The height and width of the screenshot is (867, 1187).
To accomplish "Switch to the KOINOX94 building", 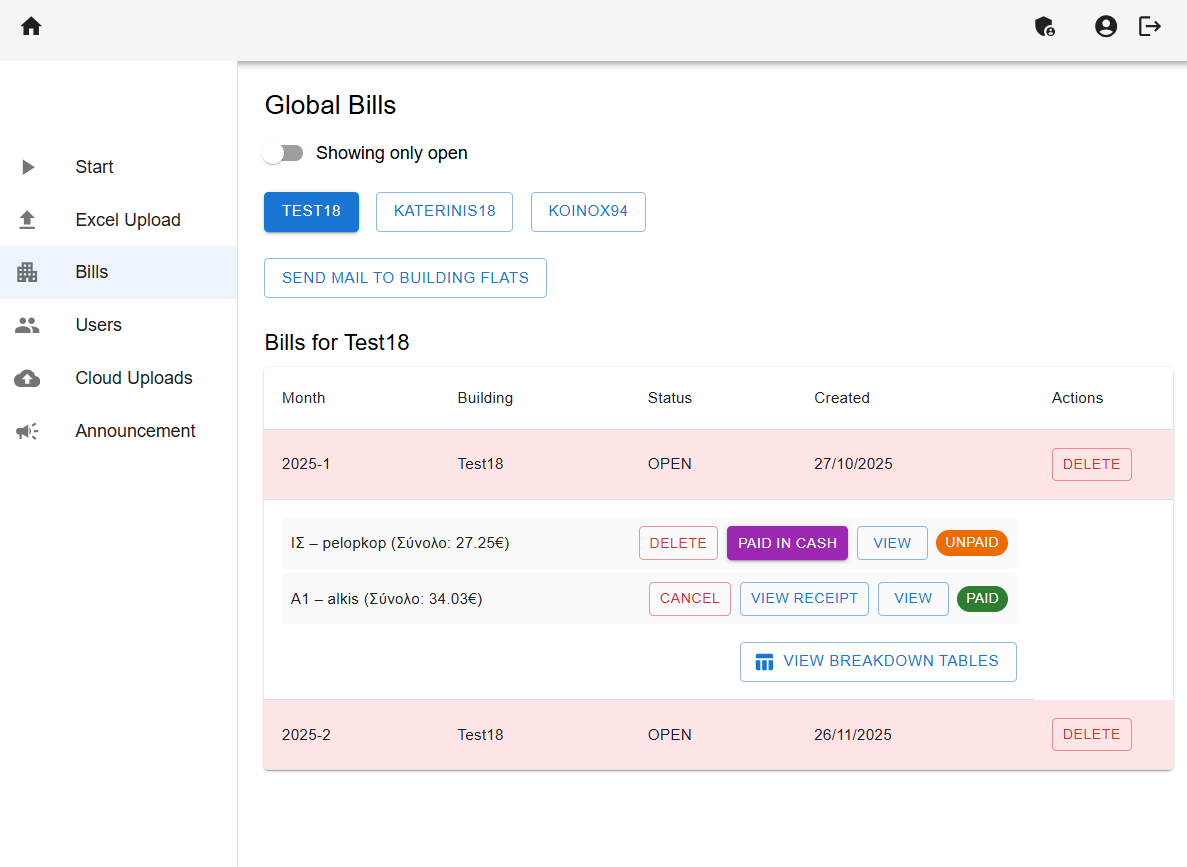I will coord(588,212).
